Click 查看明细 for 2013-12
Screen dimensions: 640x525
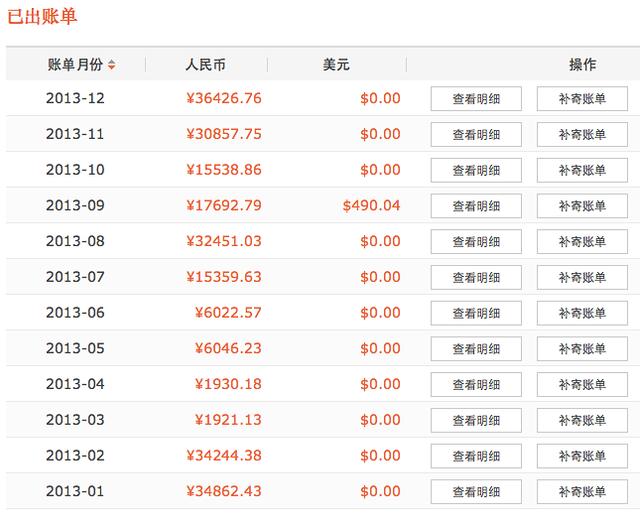click(x=476, y=98)
